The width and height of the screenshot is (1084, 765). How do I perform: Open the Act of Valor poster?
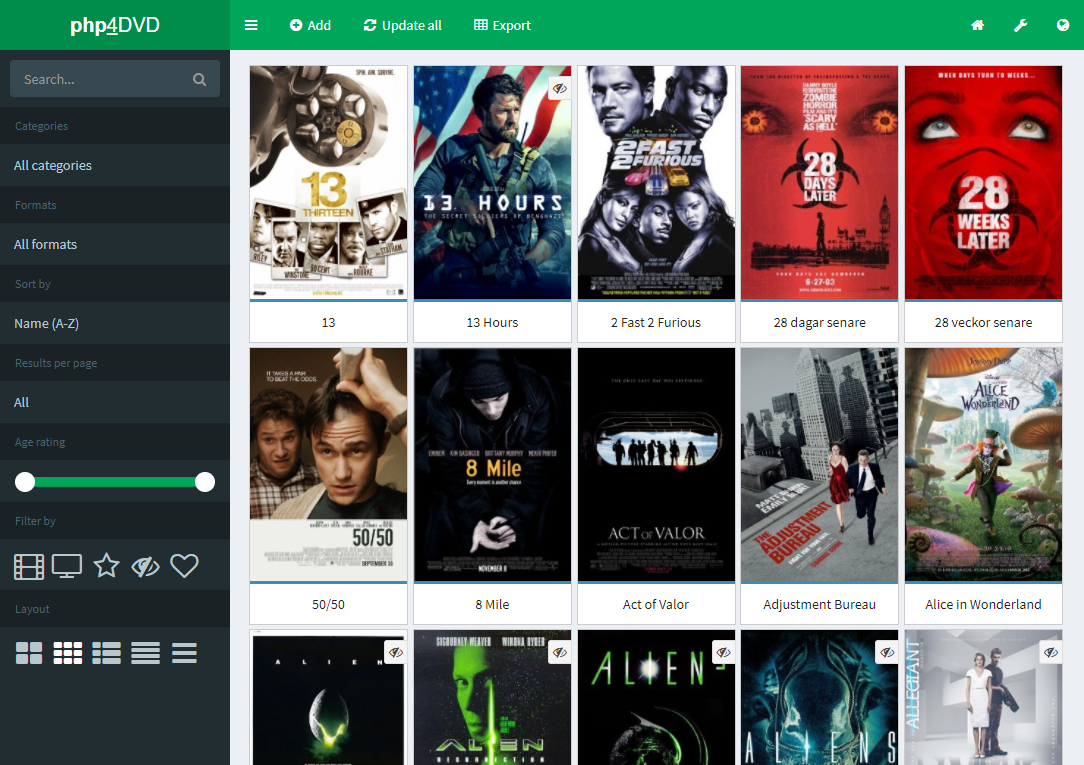tap(656, 464)
